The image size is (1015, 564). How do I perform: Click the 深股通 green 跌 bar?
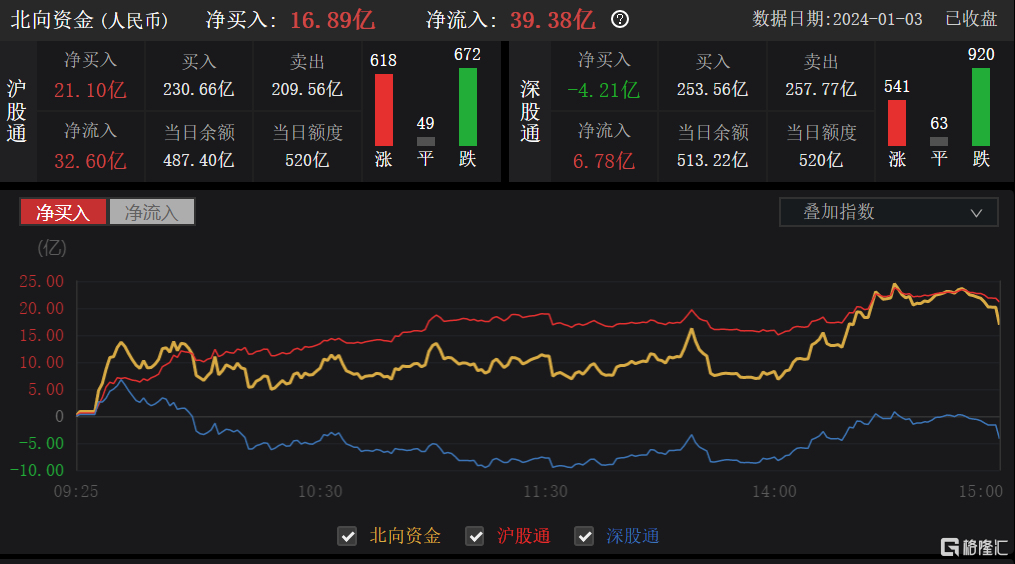(981, 107)
